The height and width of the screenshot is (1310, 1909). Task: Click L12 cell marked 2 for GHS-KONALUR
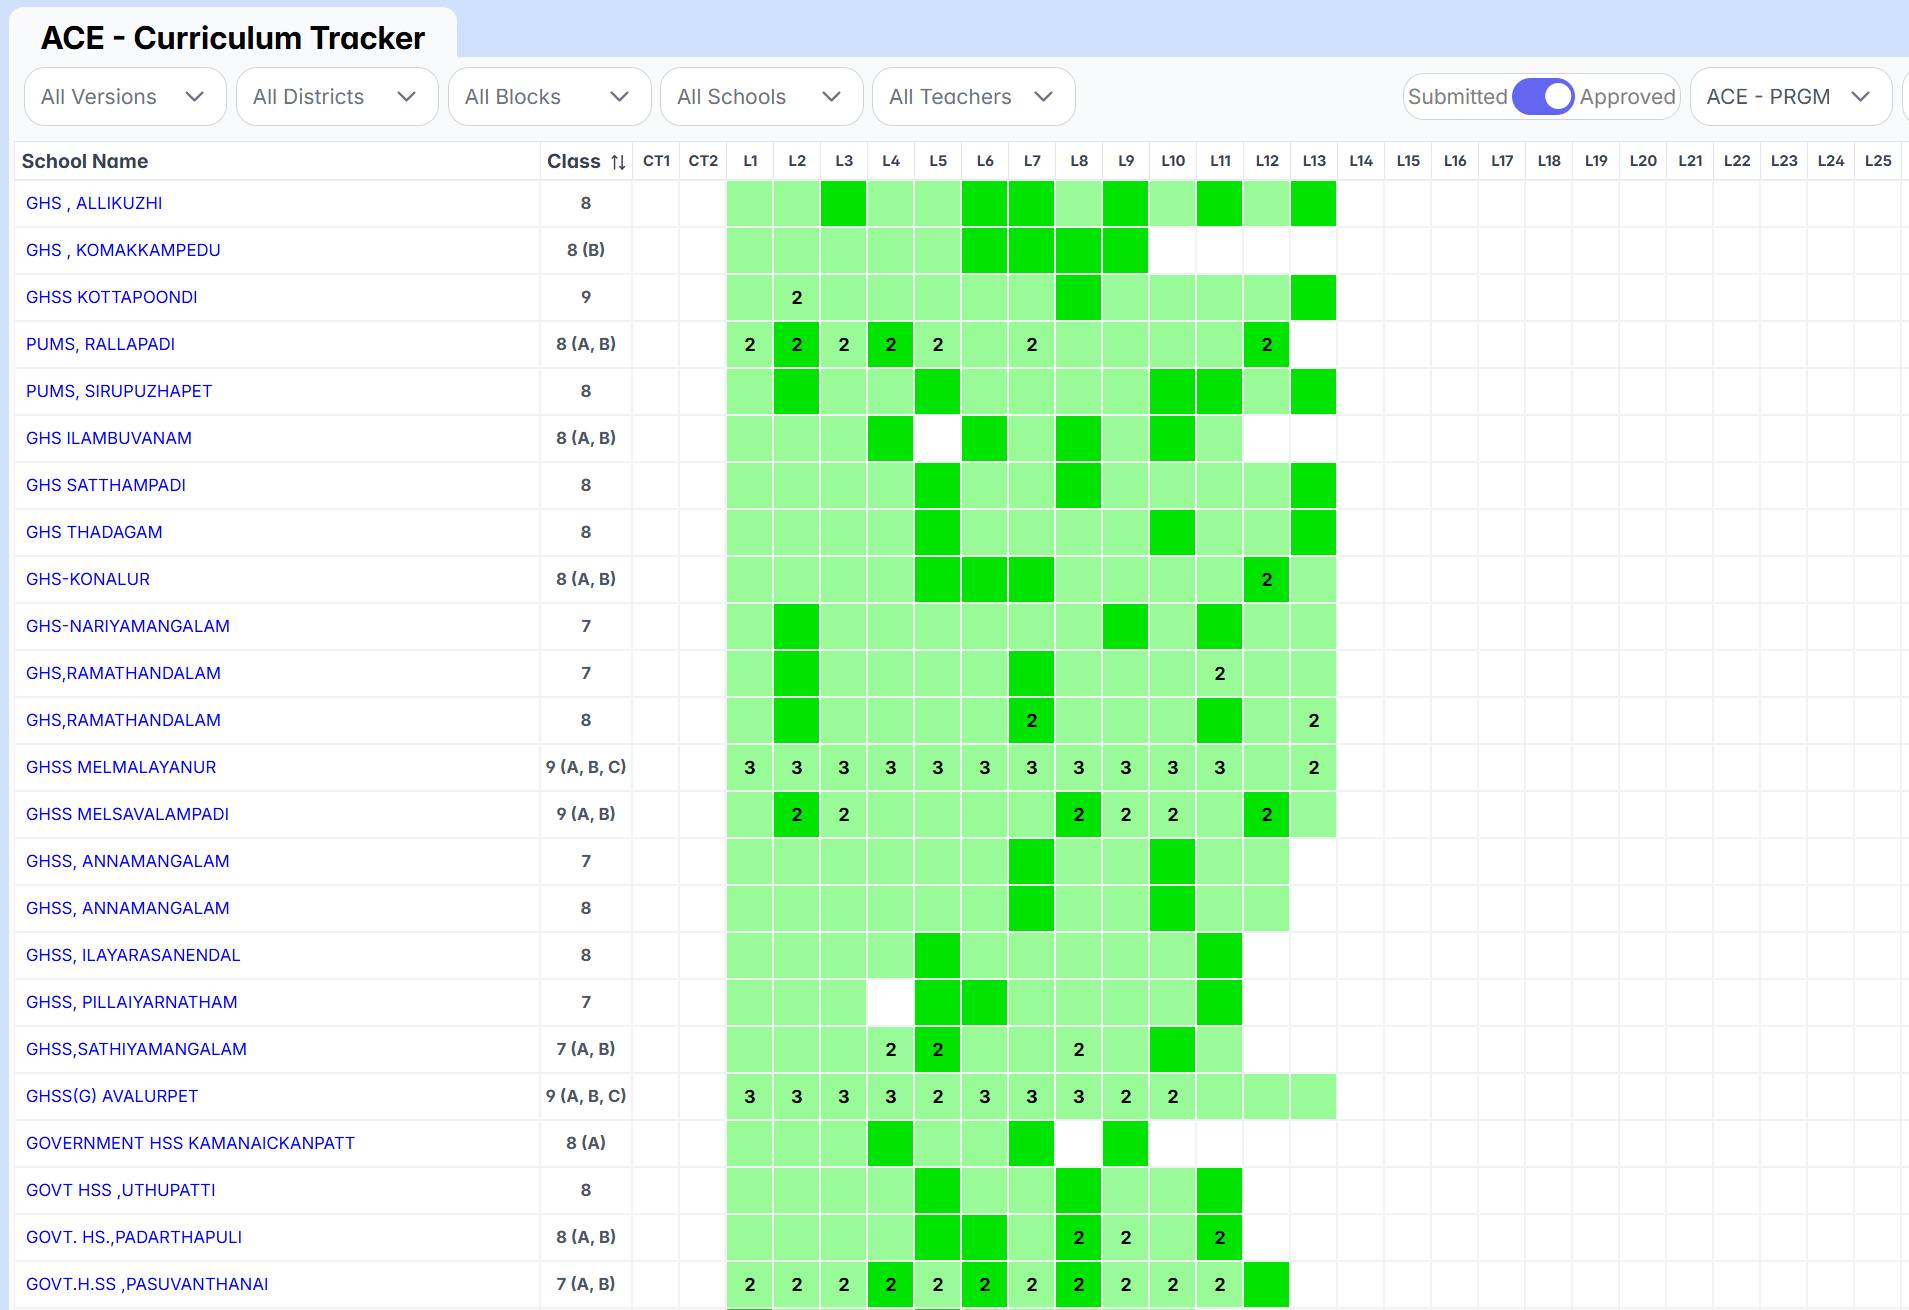coord(1267,580)
